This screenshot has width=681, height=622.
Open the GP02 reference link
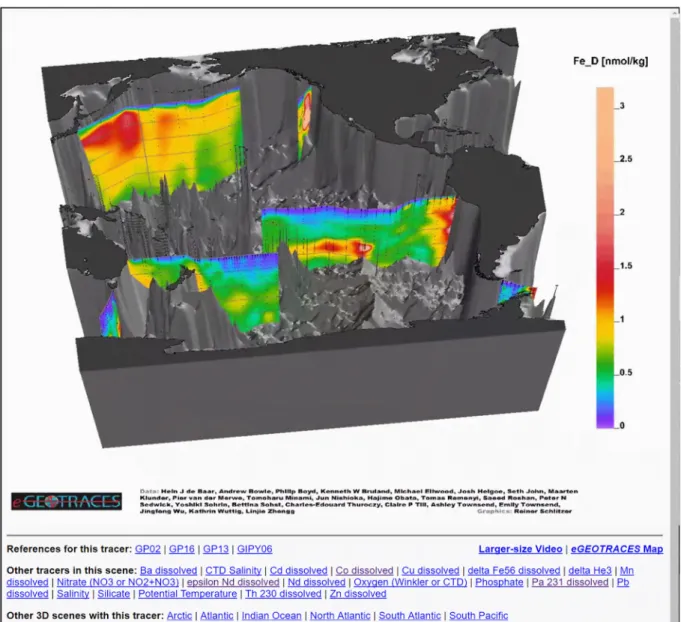[x=148, y=549]
